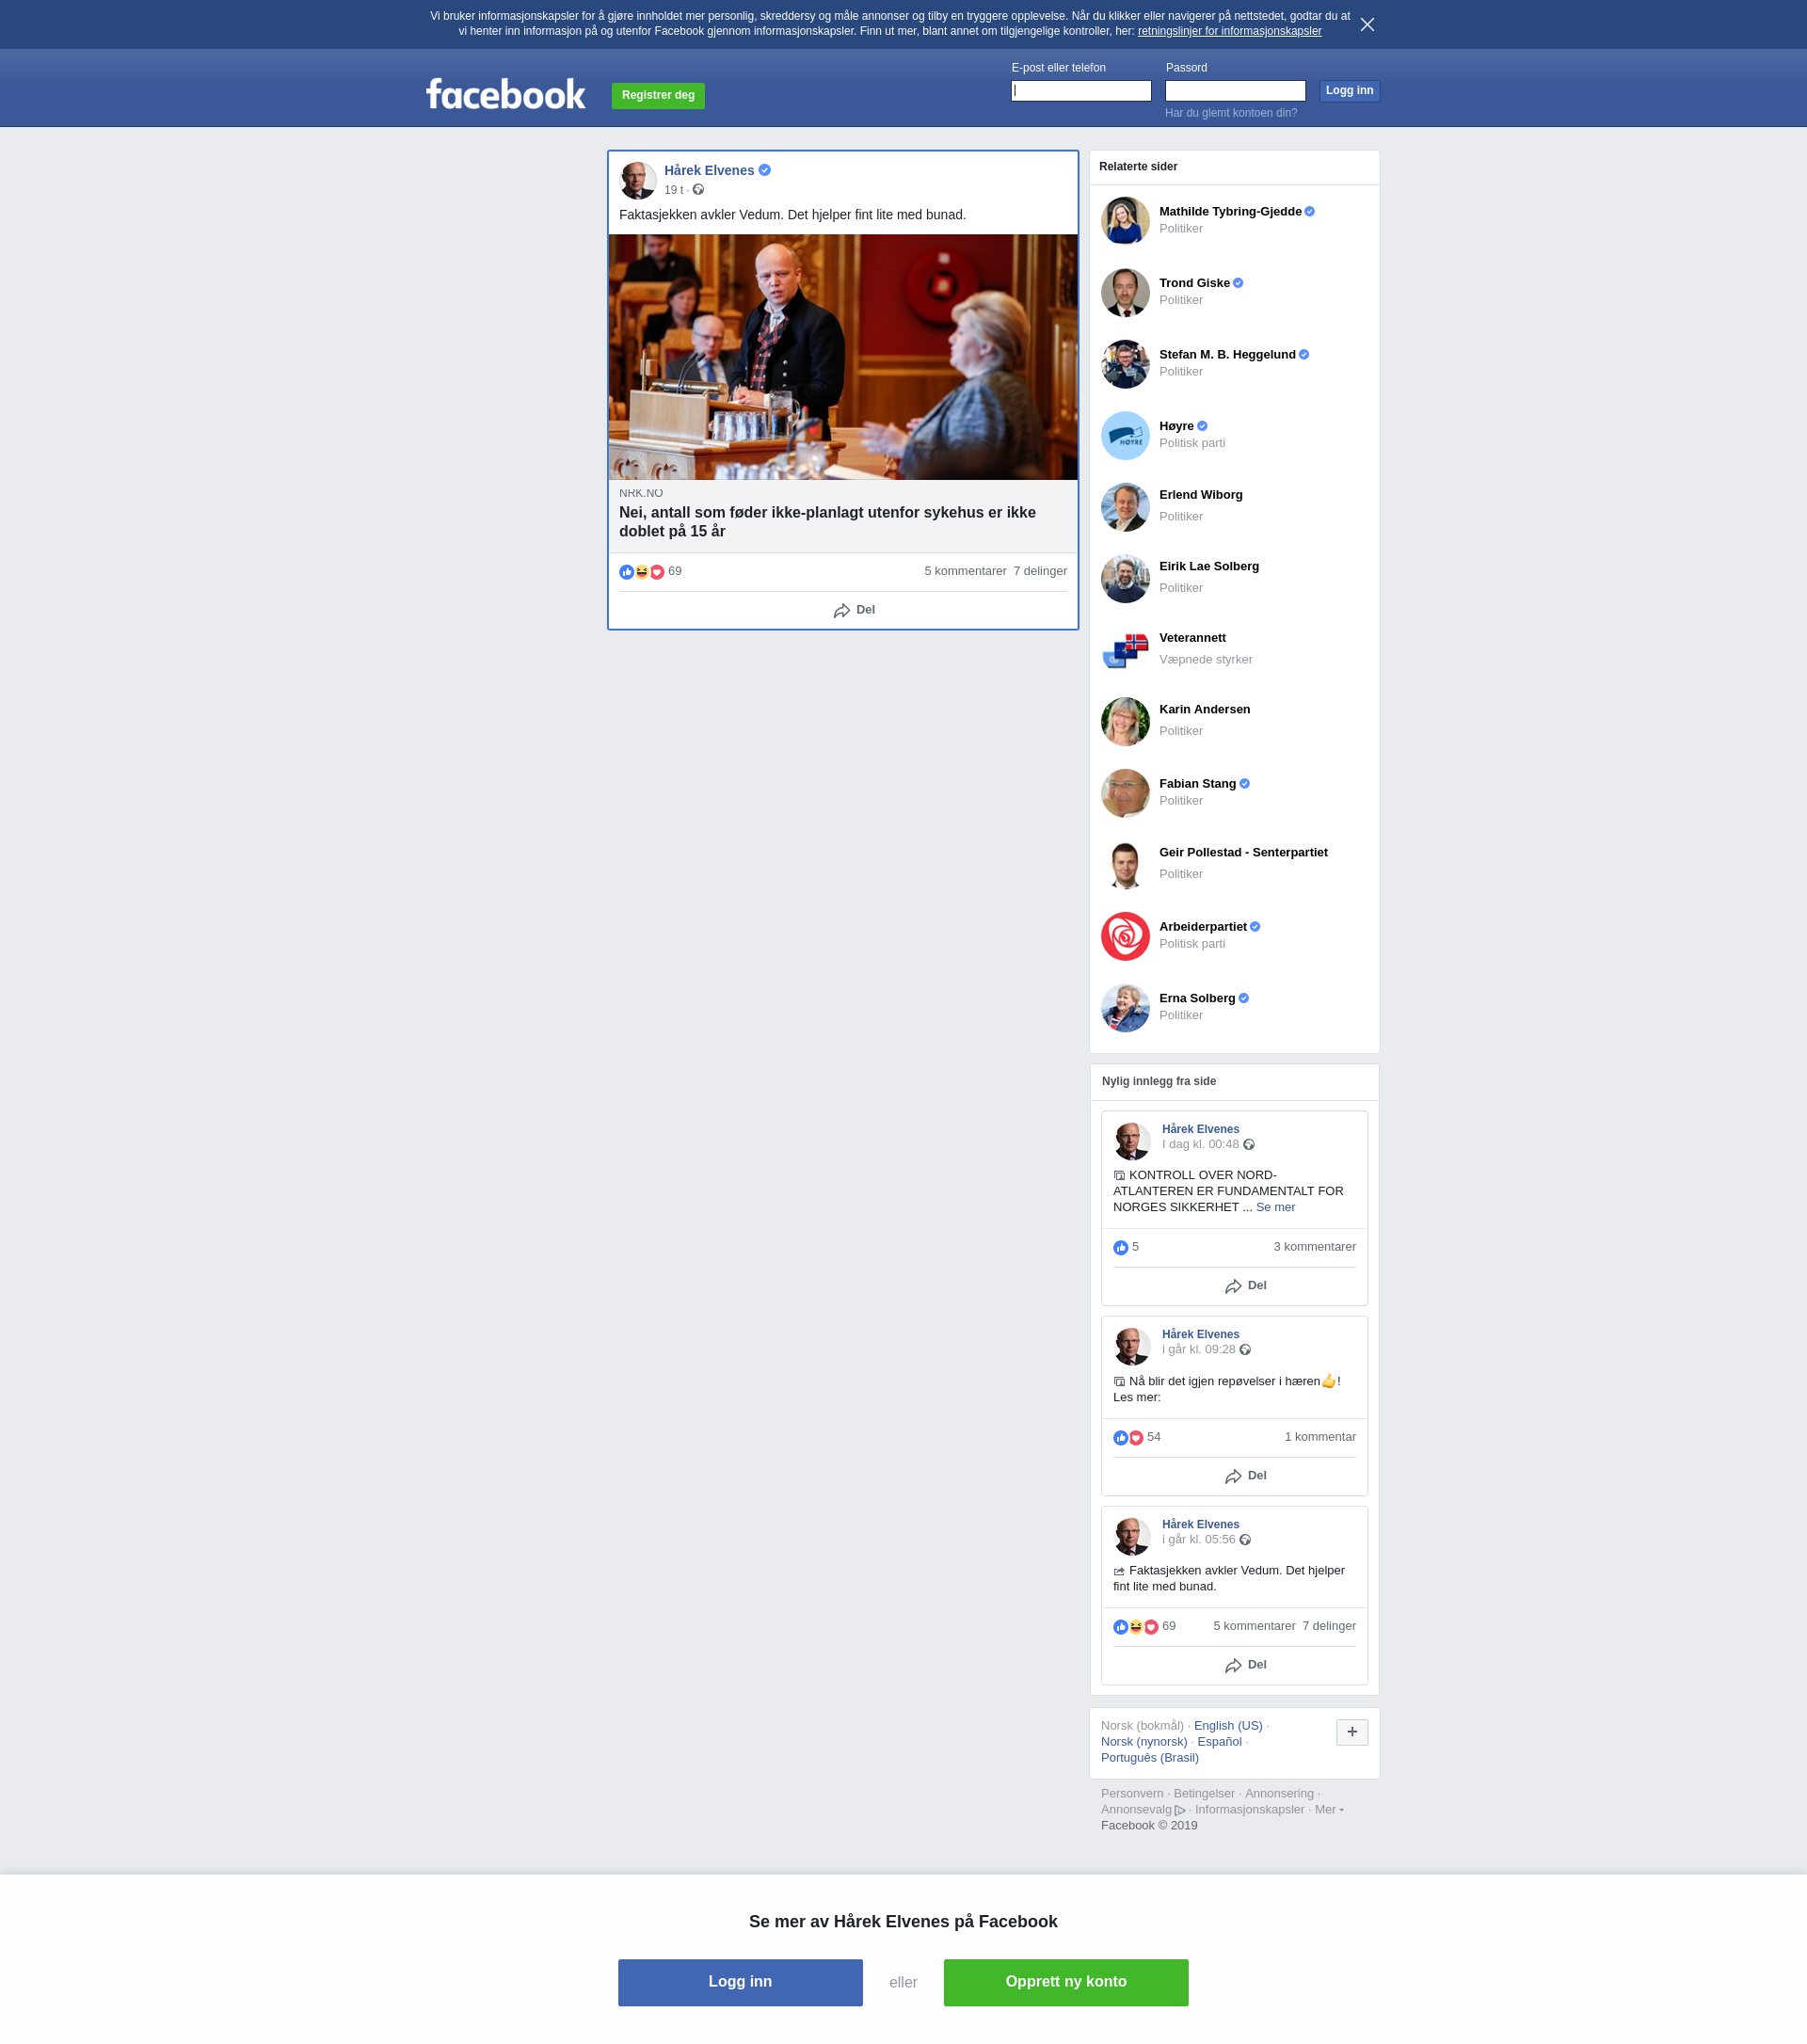This screenshot has height=2044, width=1807.
Task: Open Trond Giske name link
Action: point(1194,283)
